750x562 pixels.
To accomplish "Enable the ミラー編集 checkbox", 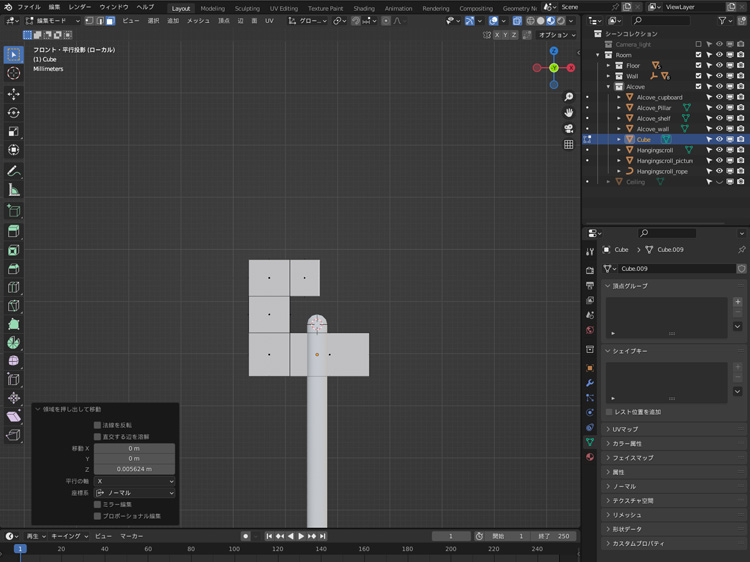I will coord(98,504).
